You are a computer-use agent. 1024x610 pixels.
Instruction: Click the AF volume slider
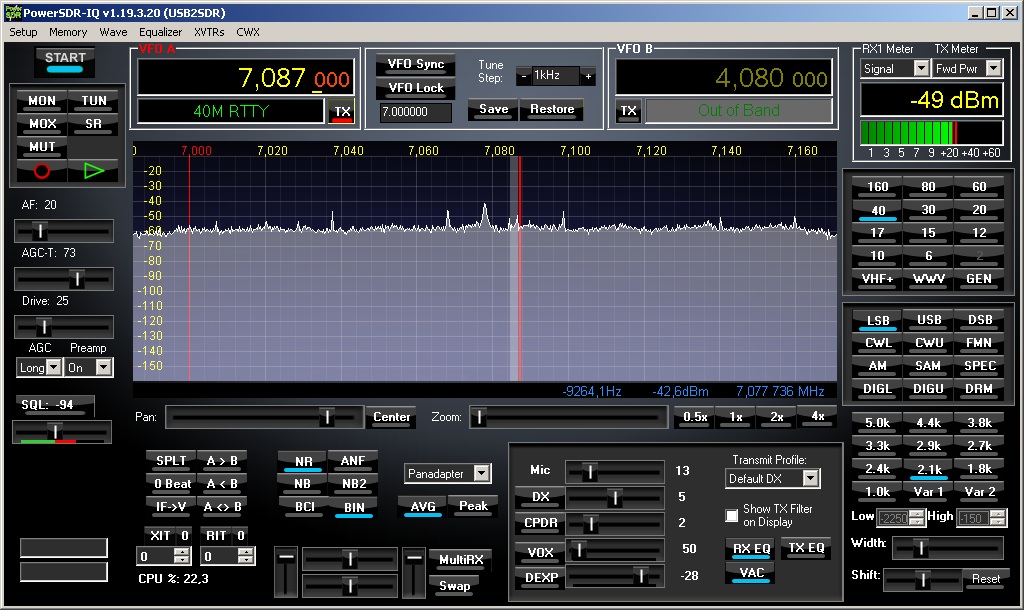[64, 231]
